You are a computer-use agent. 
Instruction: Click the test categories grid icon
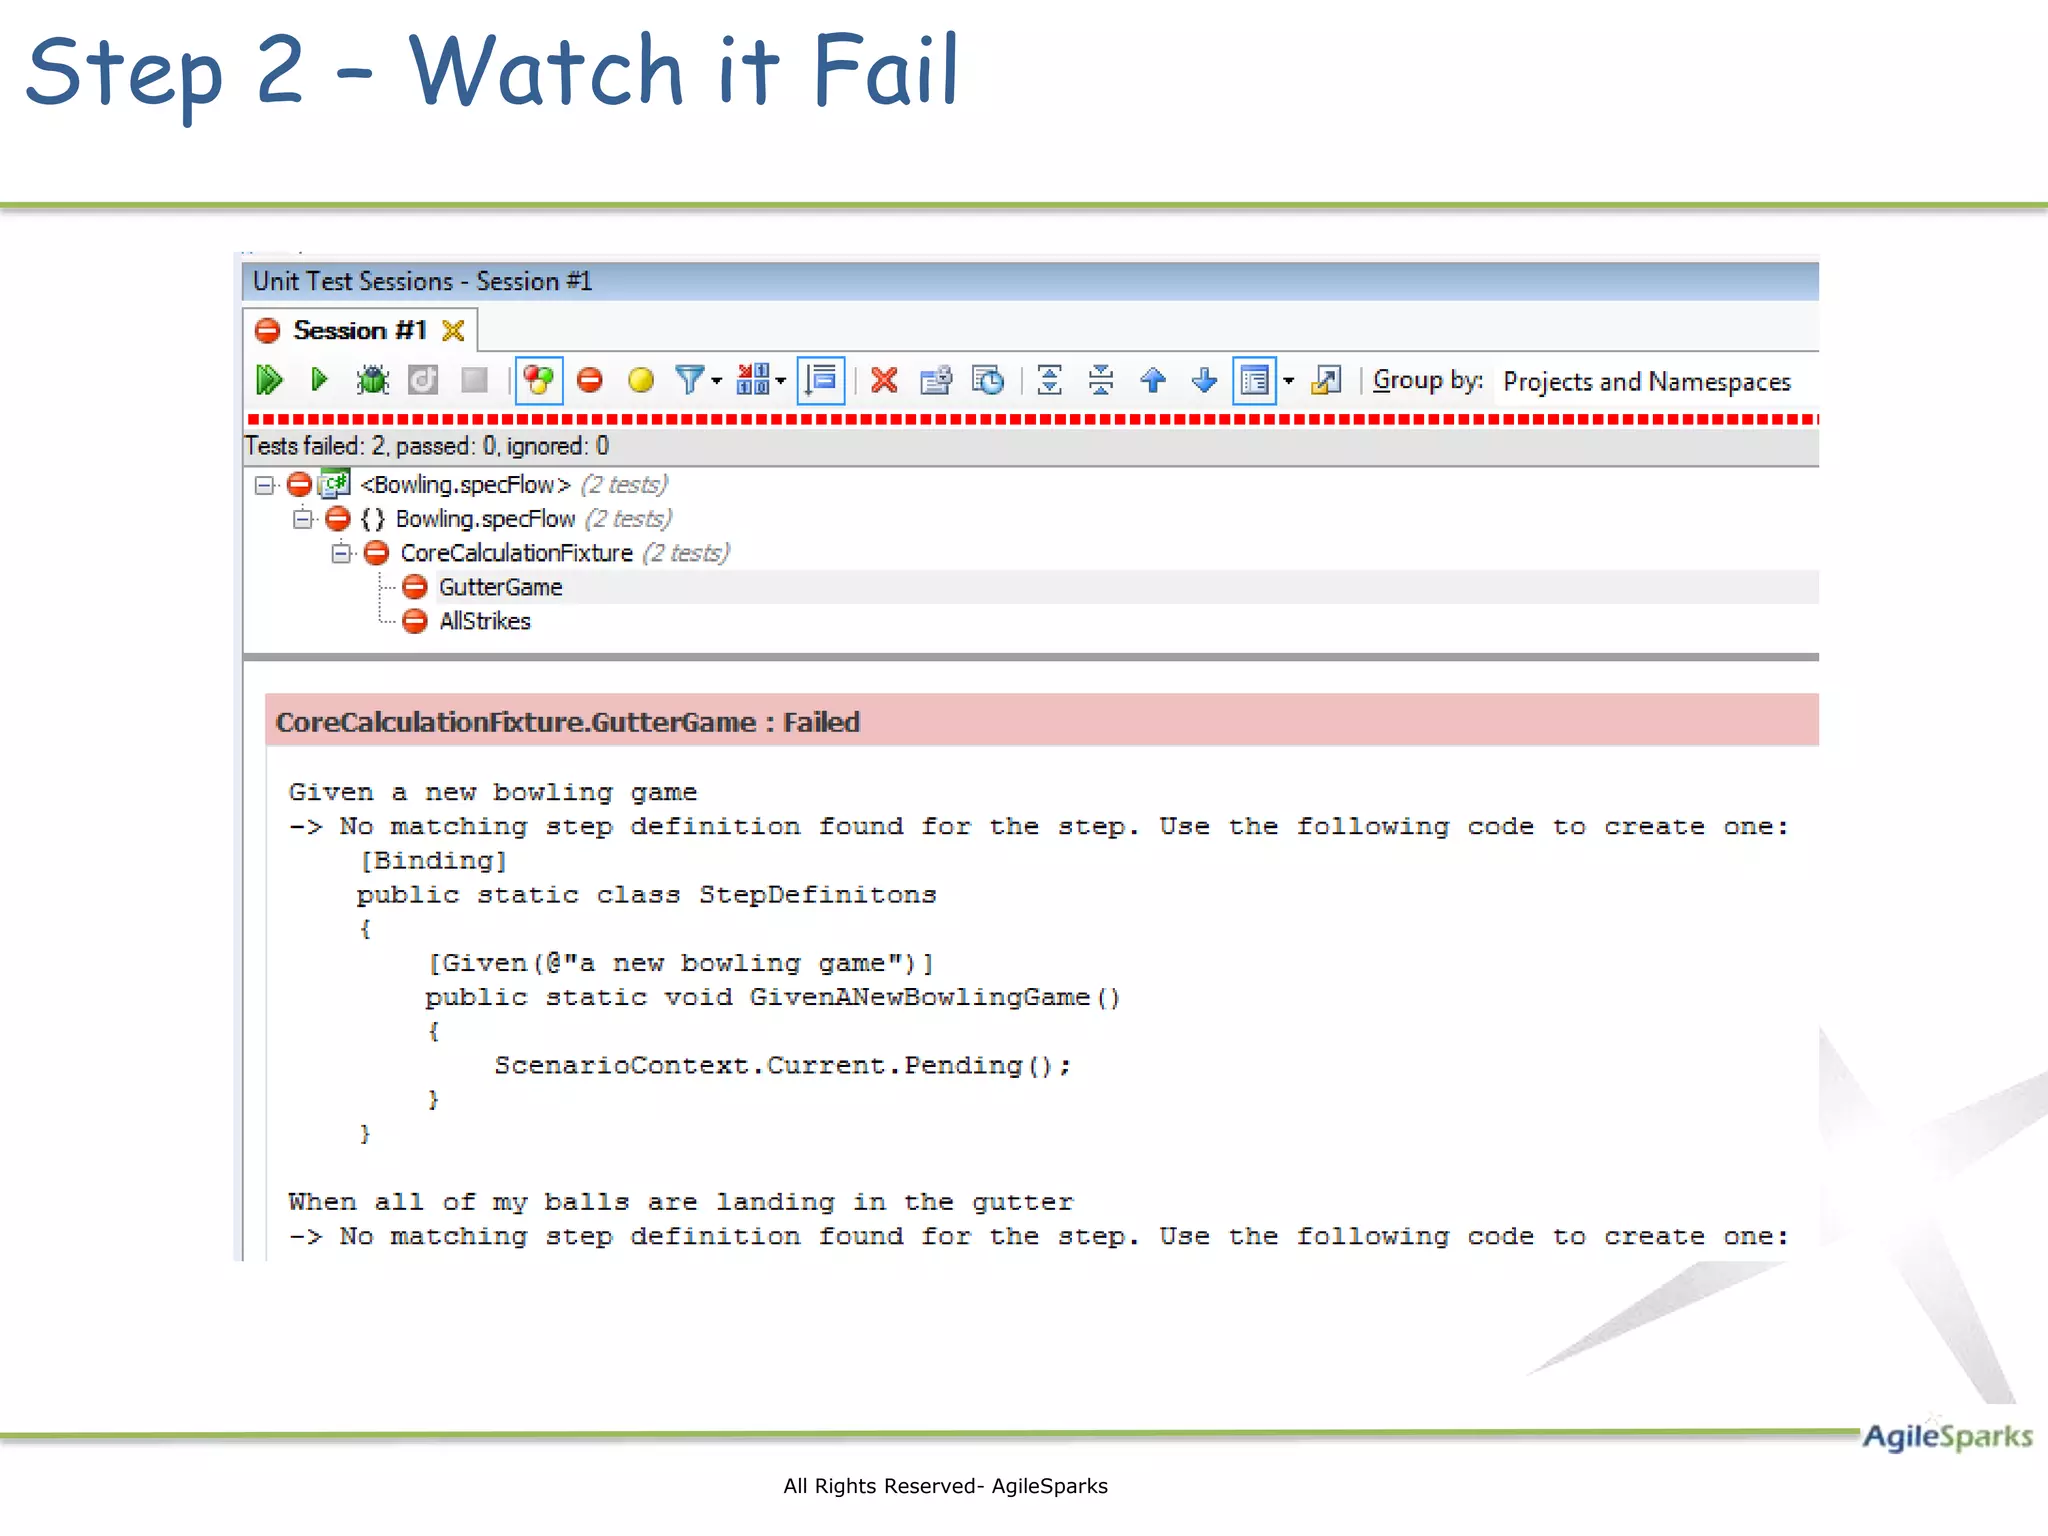[753, 380]
